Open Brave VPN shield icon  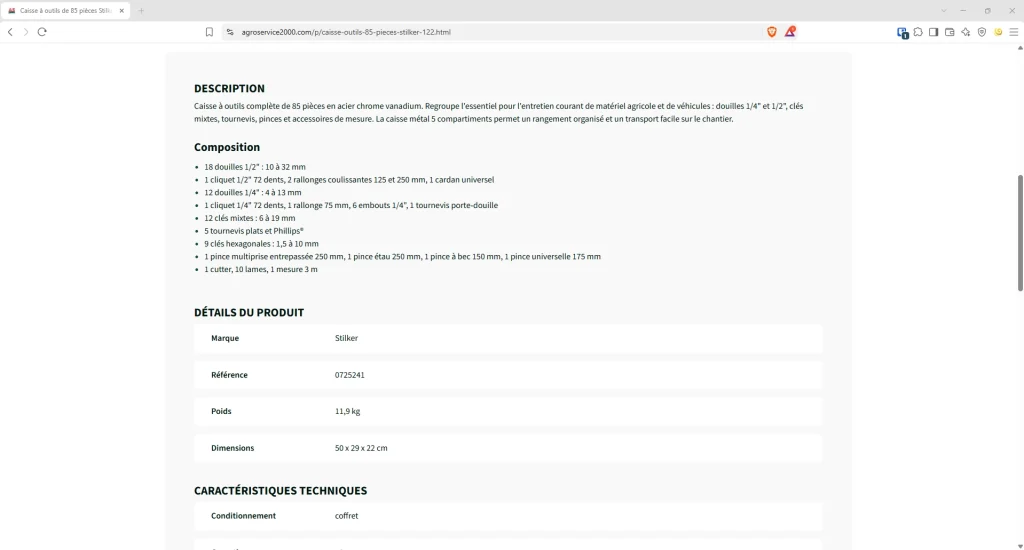982,32
